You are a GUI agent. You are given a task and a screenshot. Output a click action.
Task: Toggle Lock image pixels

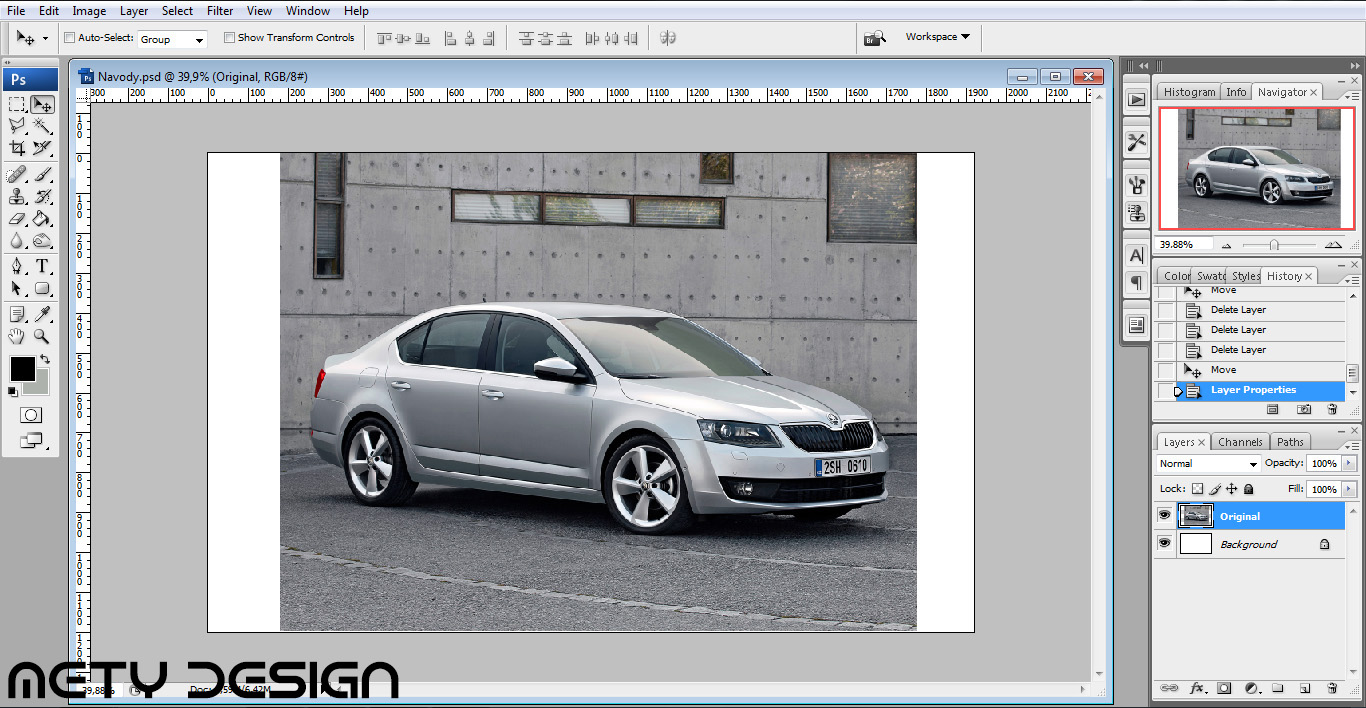pos(1215,489)
